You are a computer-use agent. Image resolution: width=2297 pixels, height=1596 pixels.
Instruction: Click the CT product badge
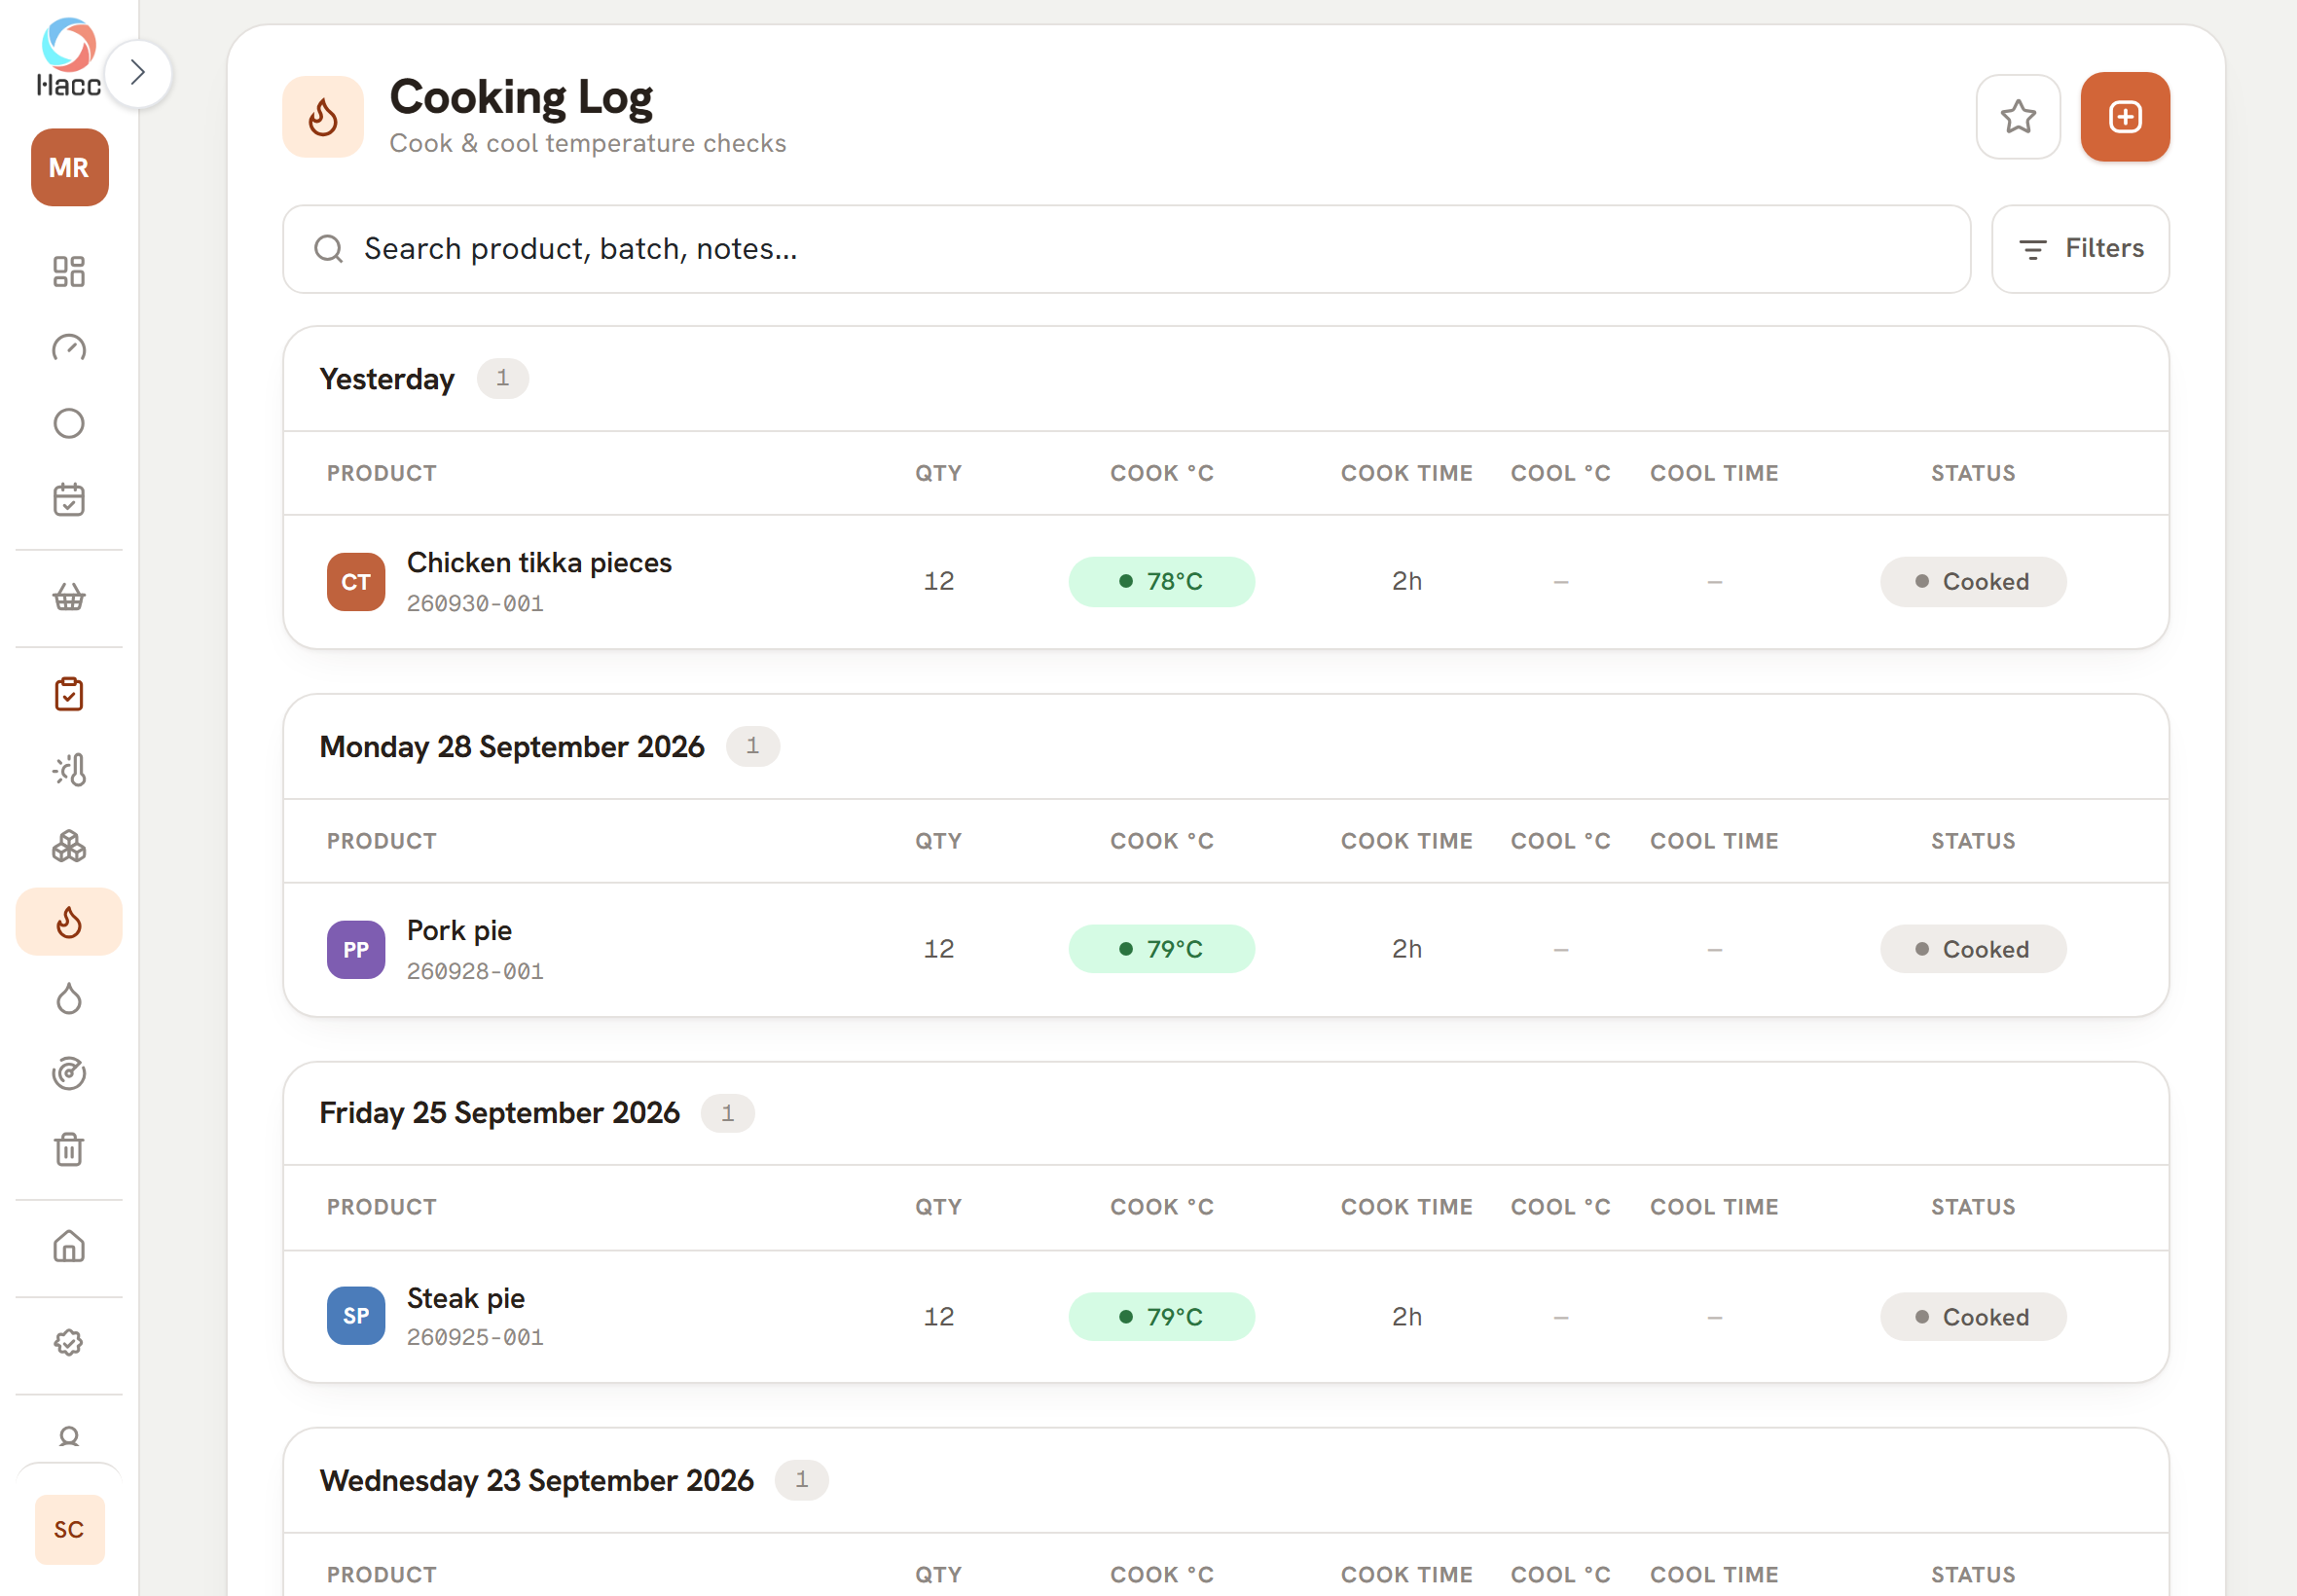click(356, 582)
